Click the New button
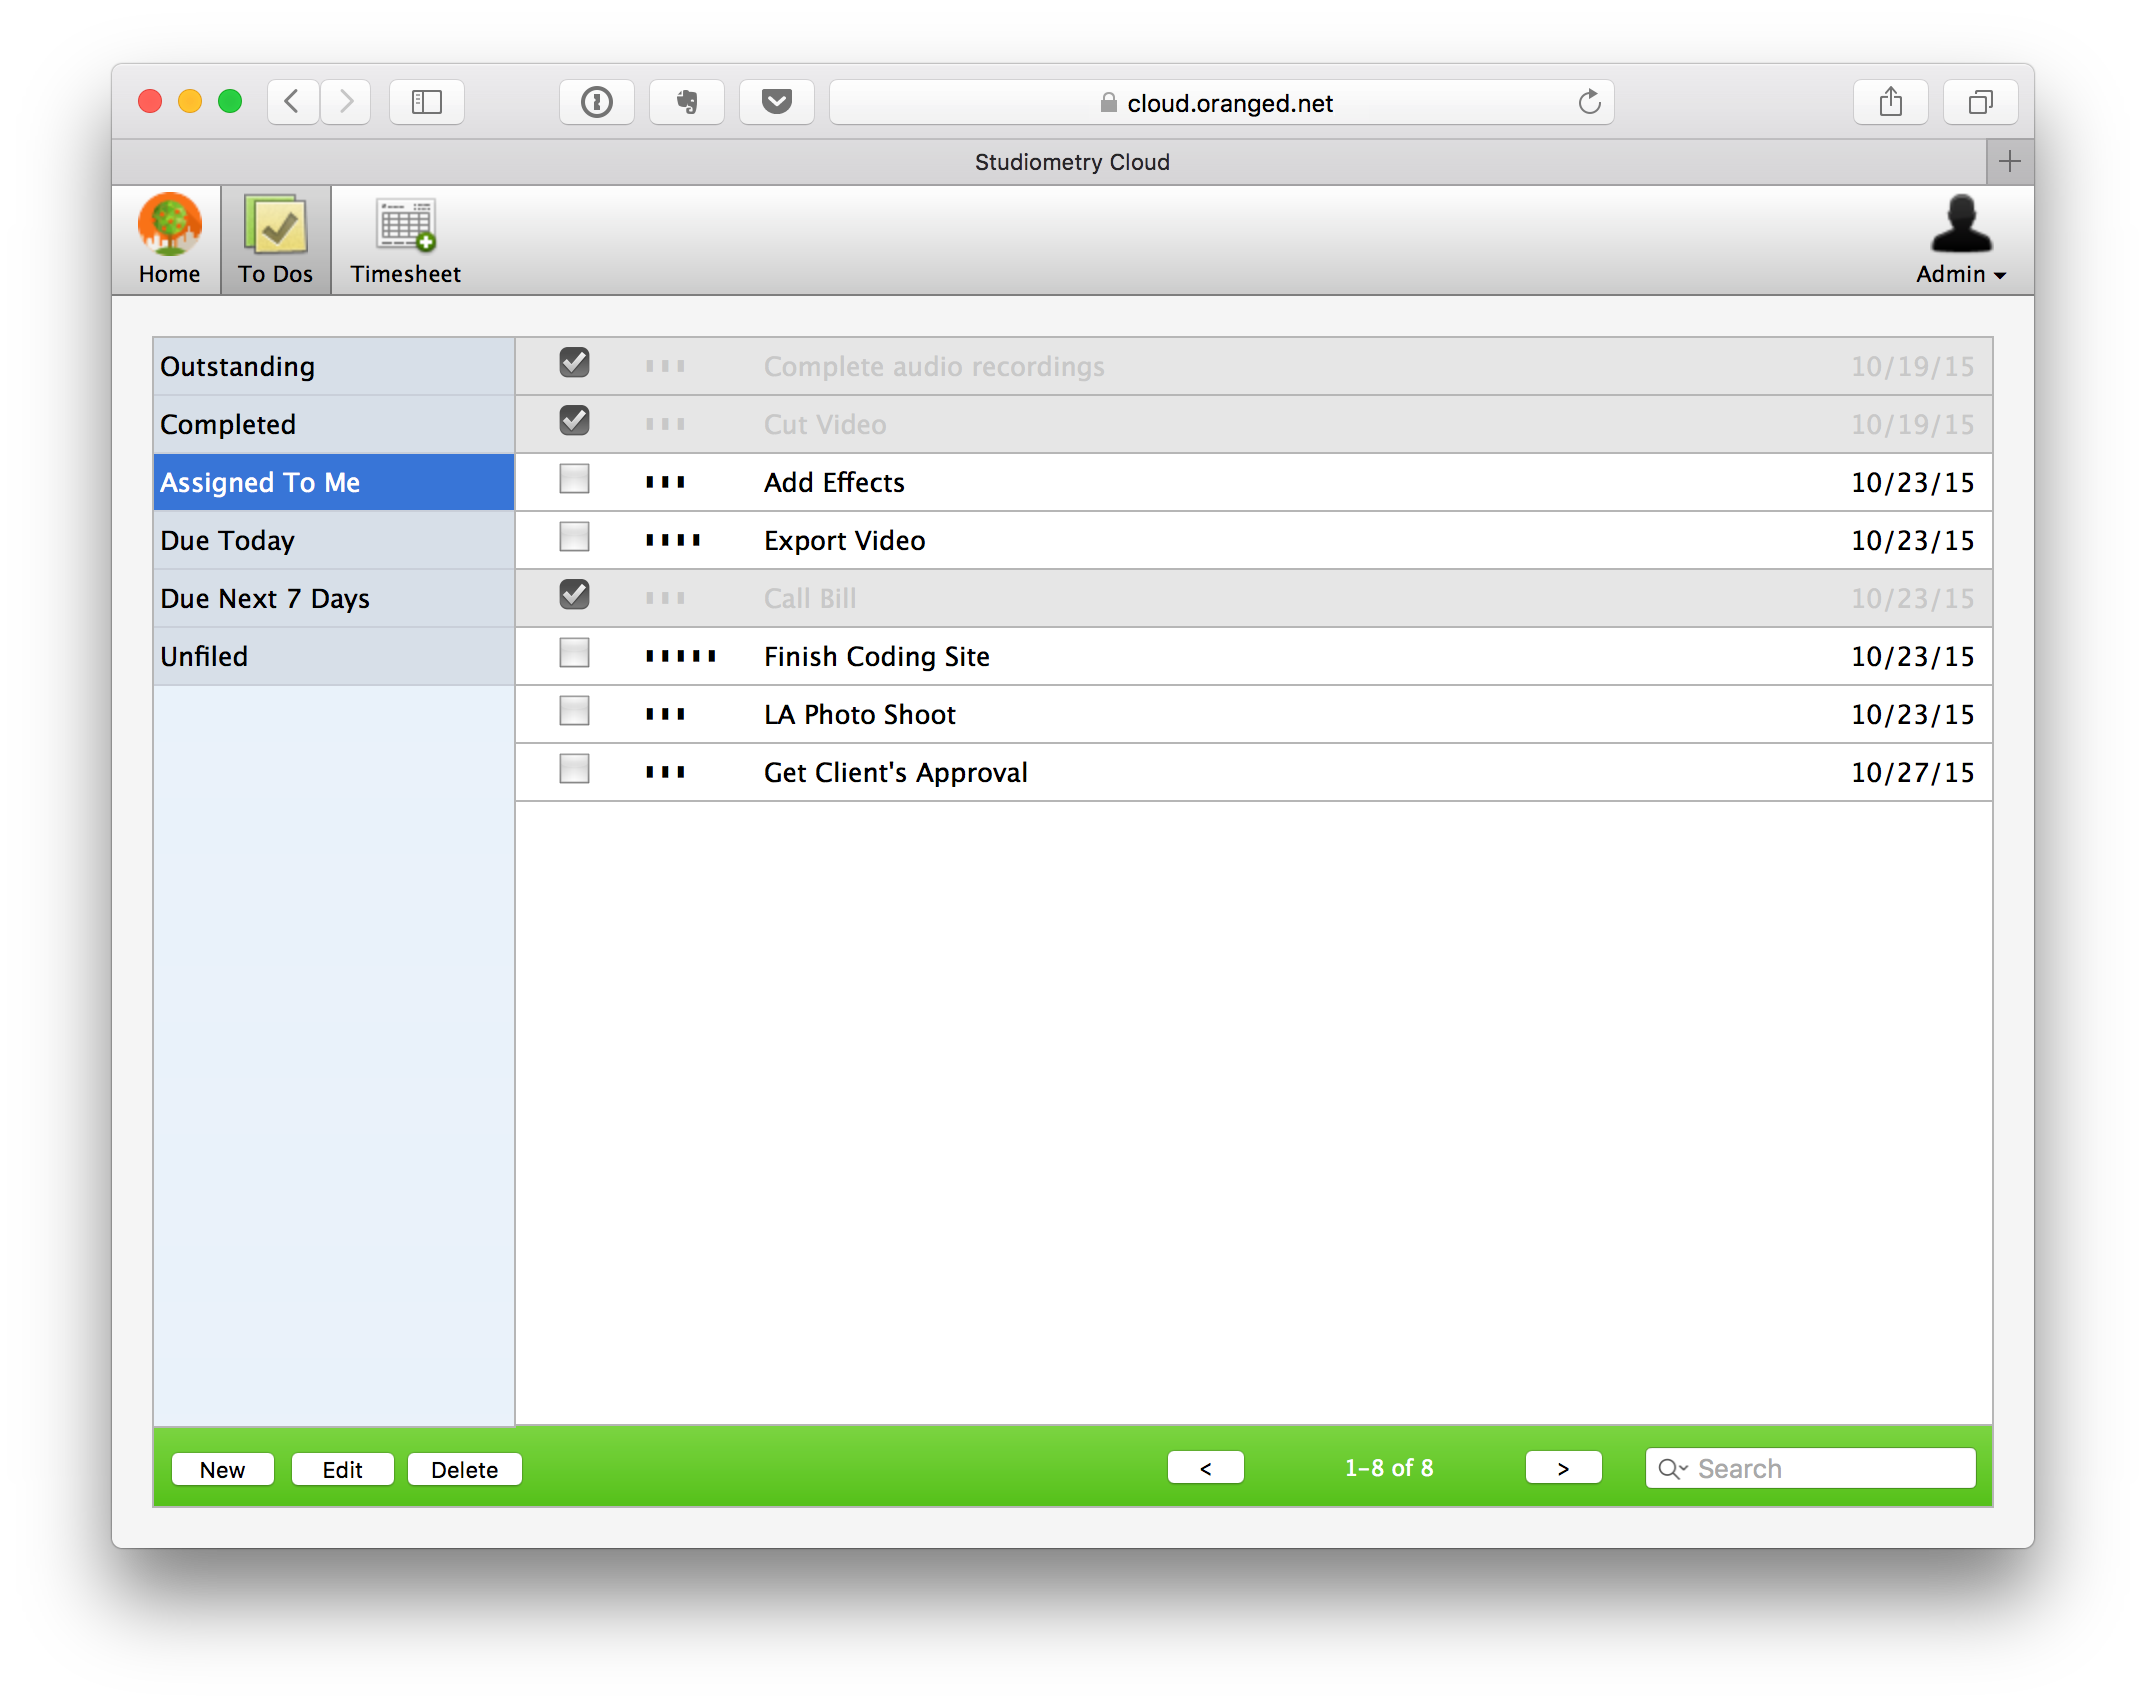This screenshot has height=1708, width=2146. (222, 1470)
